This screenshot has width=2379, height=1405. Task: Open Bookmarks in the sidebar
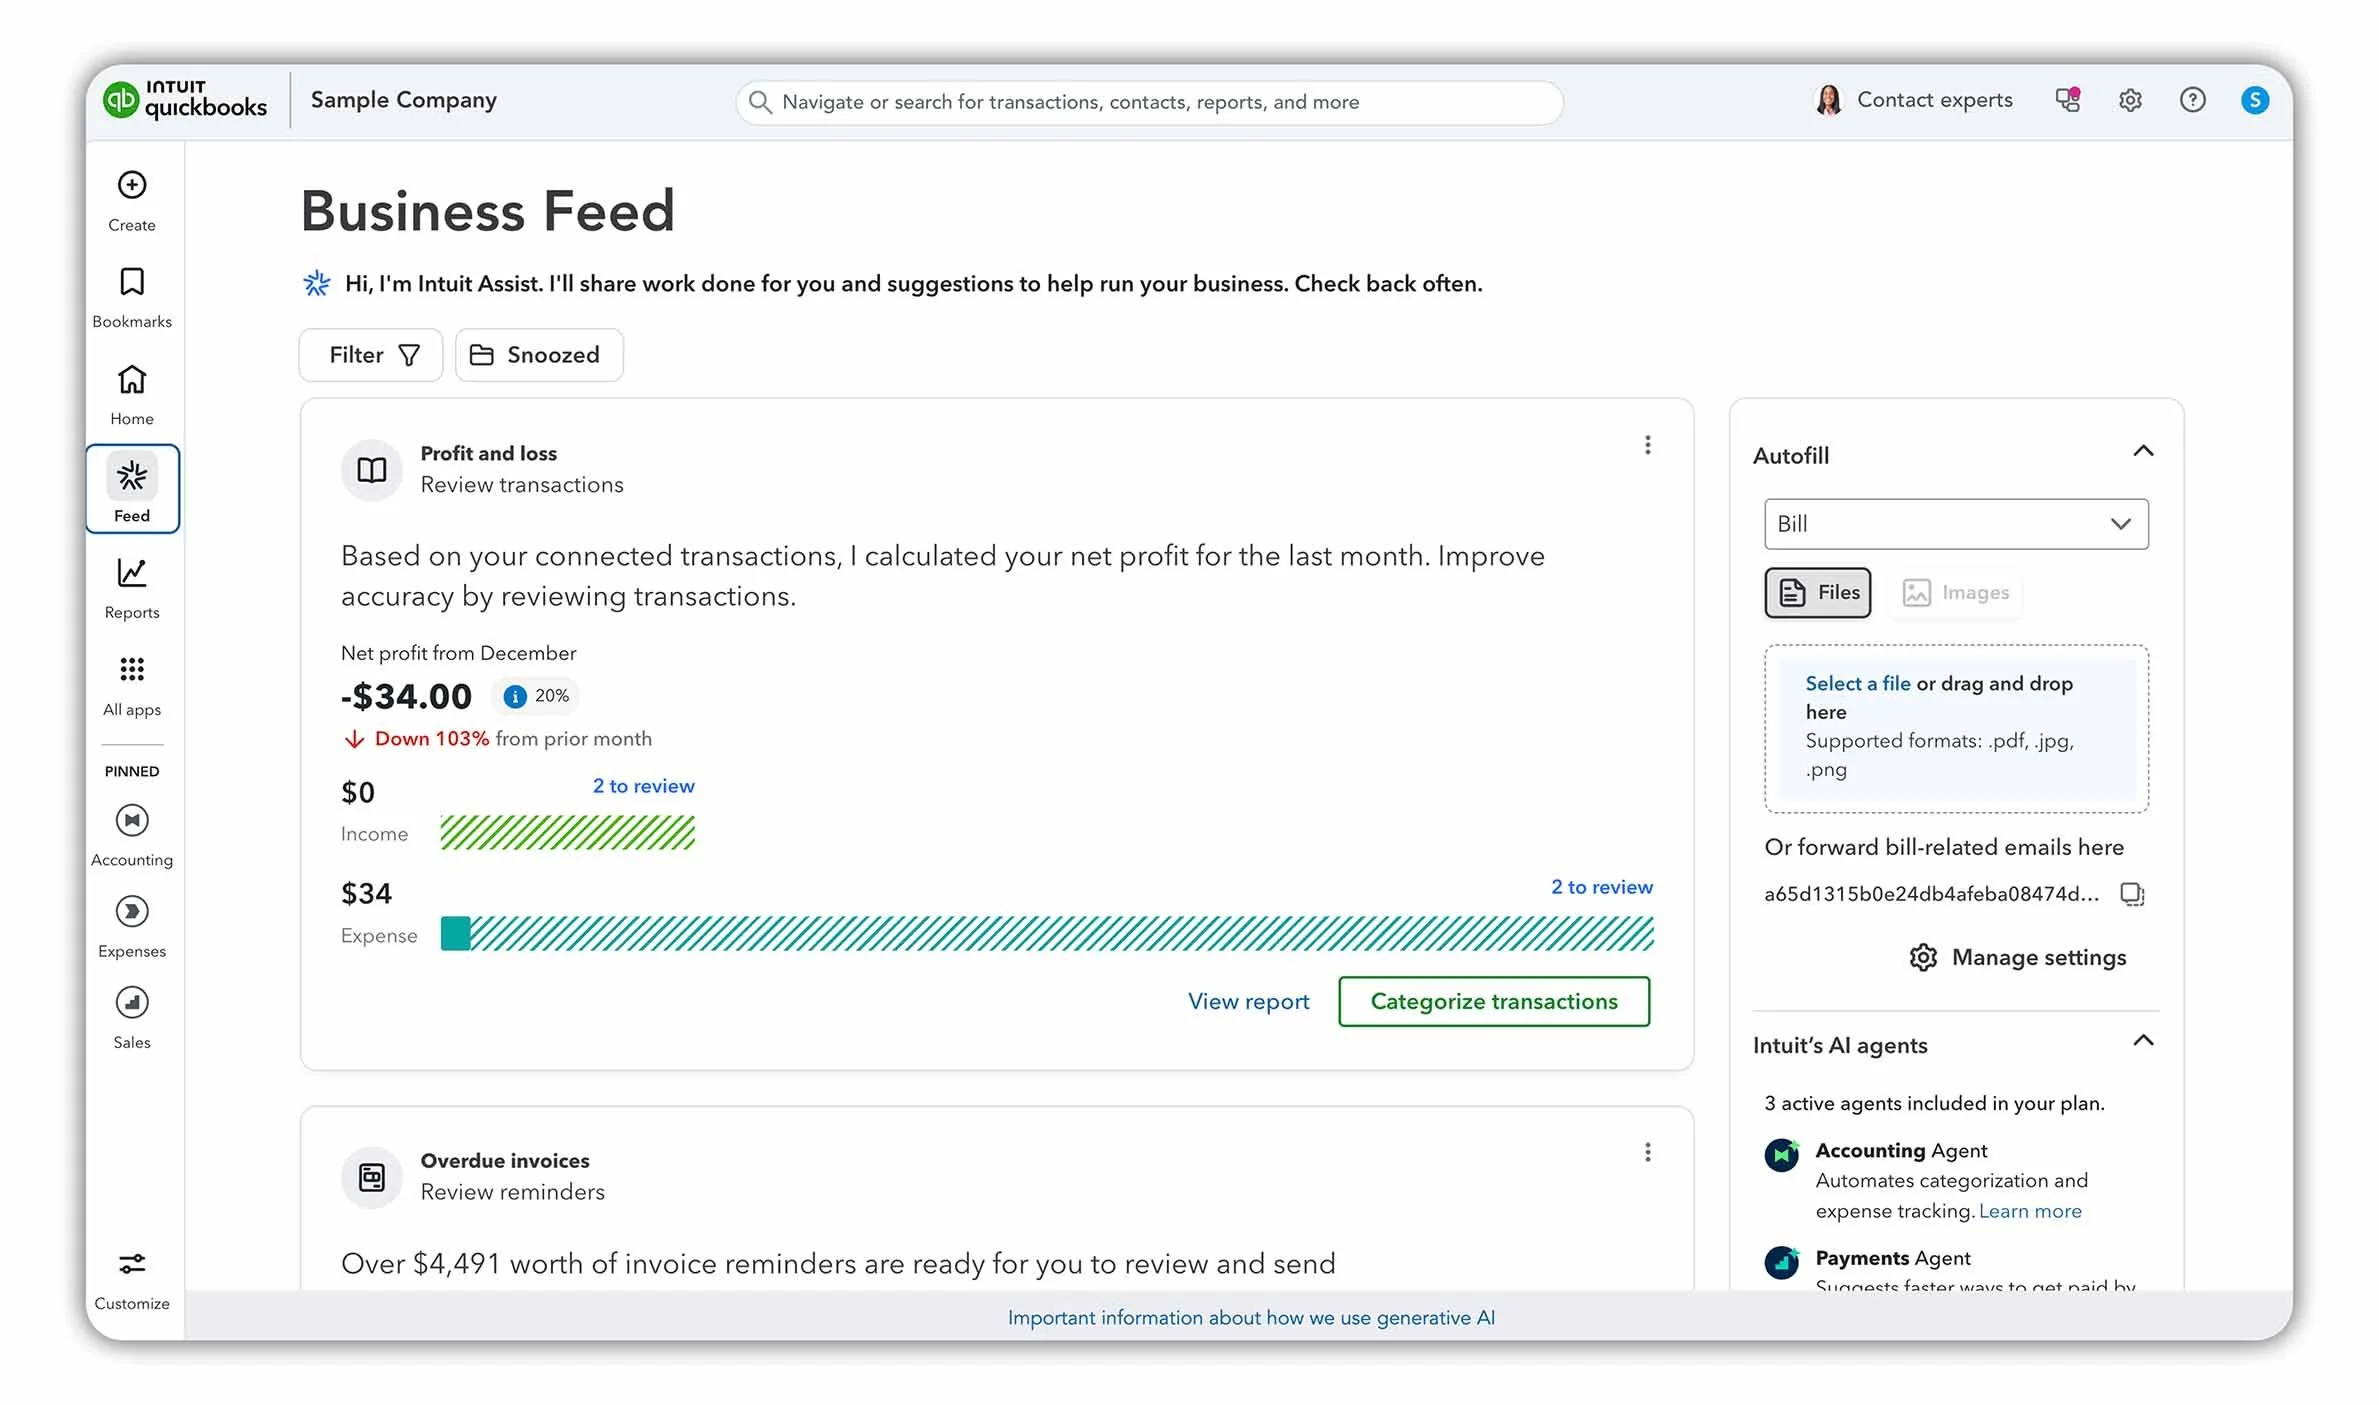pos(132,297)
